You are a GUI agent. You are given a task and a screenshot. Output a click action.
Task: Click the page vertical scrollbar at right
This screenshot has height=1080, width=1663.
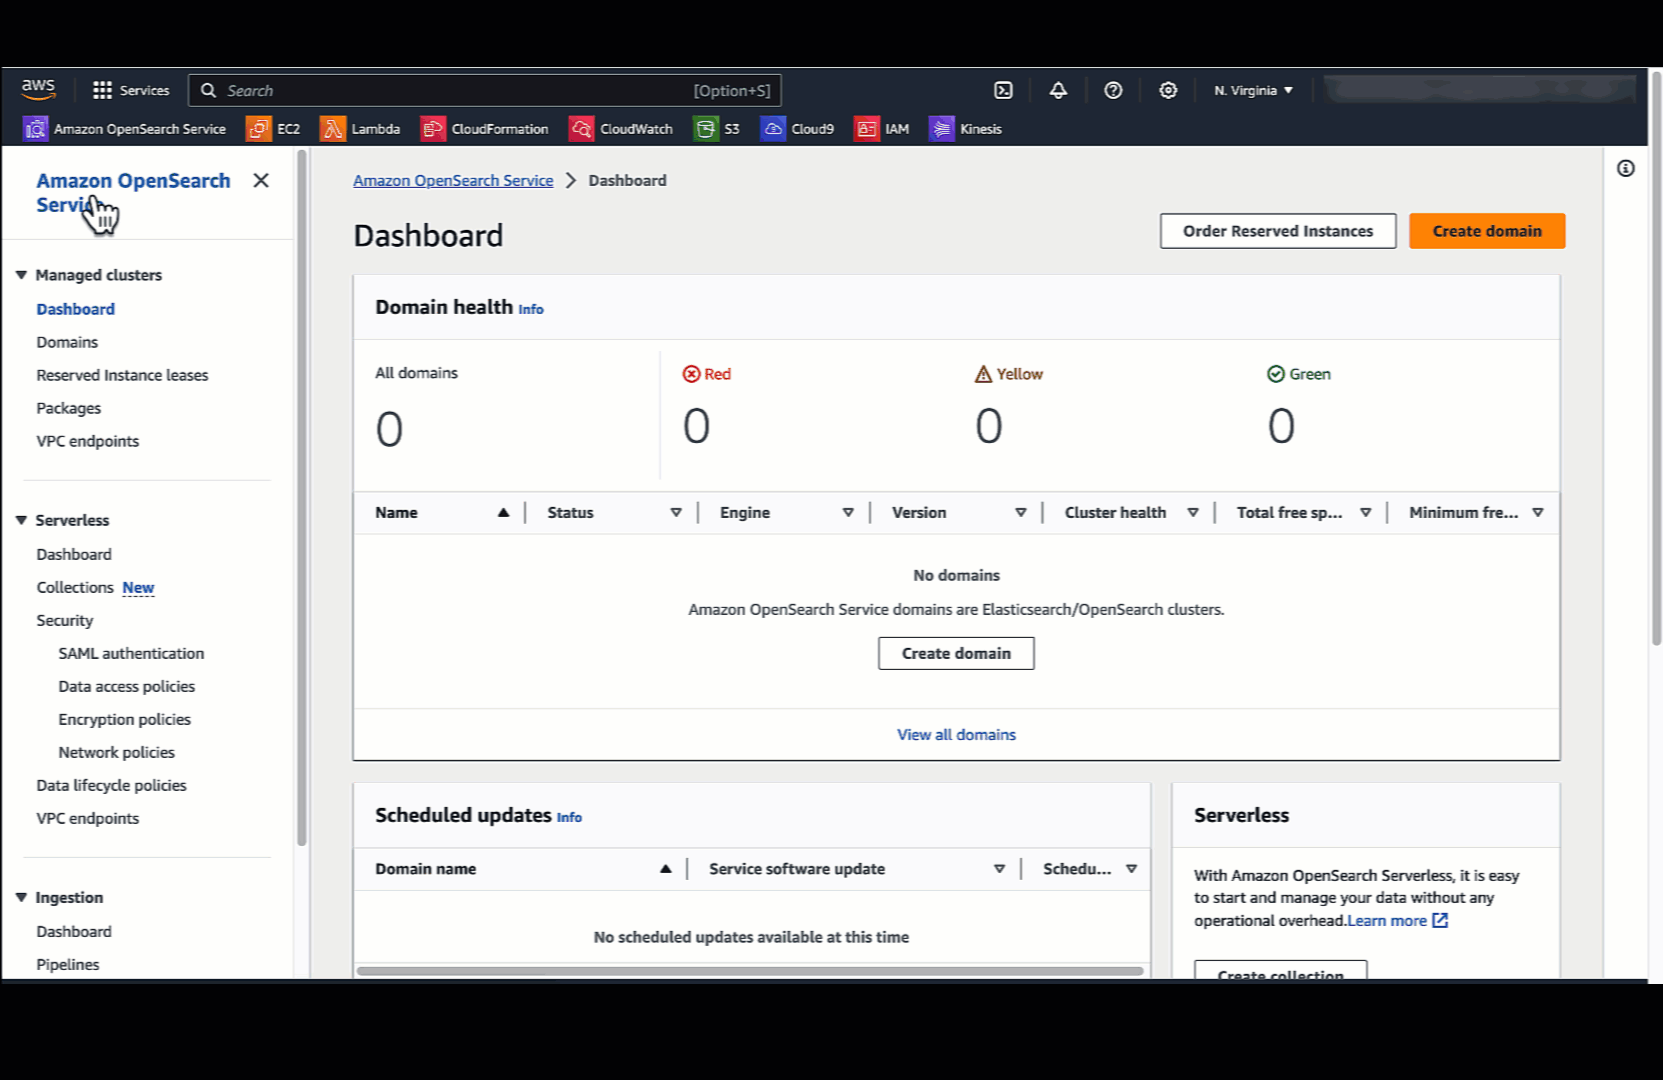[x=1656, y=358]
